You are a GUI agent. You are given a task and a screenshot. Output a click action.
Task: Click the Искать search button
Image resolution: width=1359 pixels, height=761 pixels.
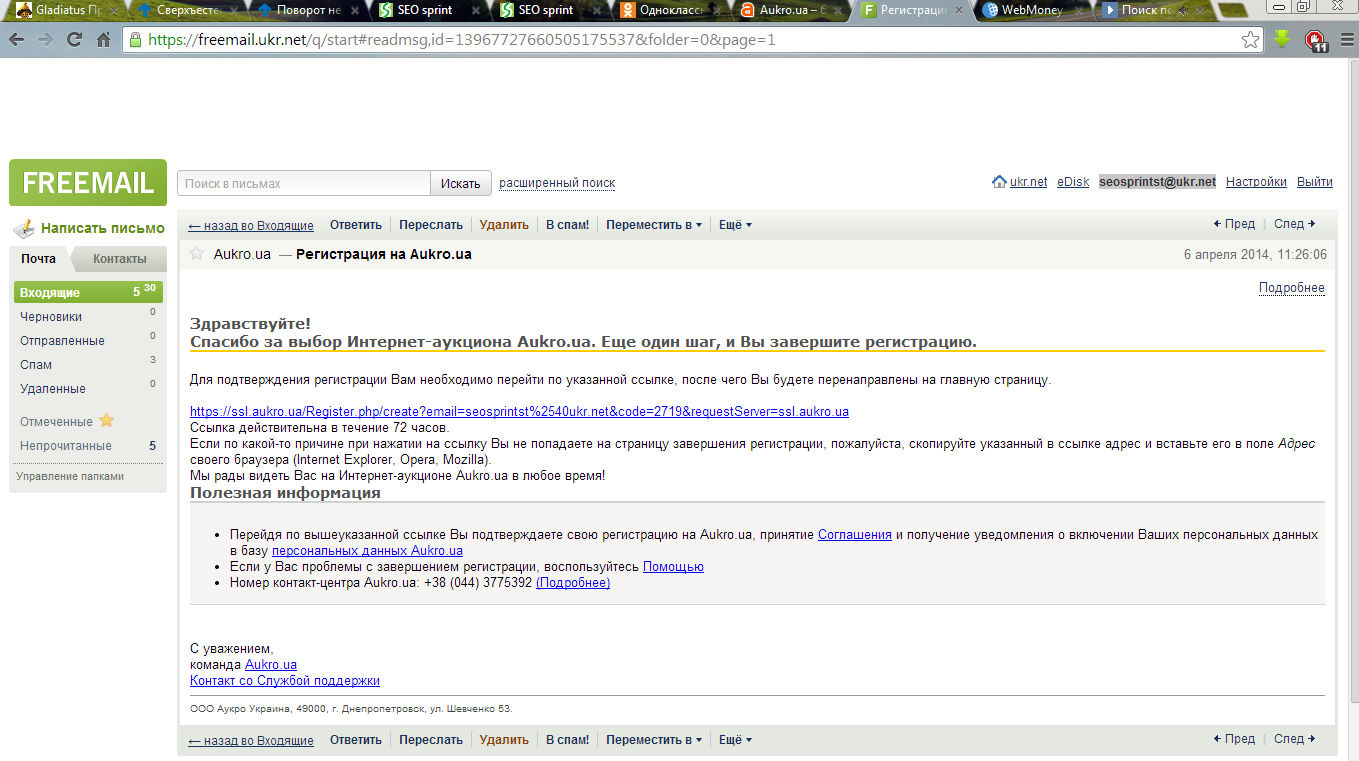coord(461,183)
